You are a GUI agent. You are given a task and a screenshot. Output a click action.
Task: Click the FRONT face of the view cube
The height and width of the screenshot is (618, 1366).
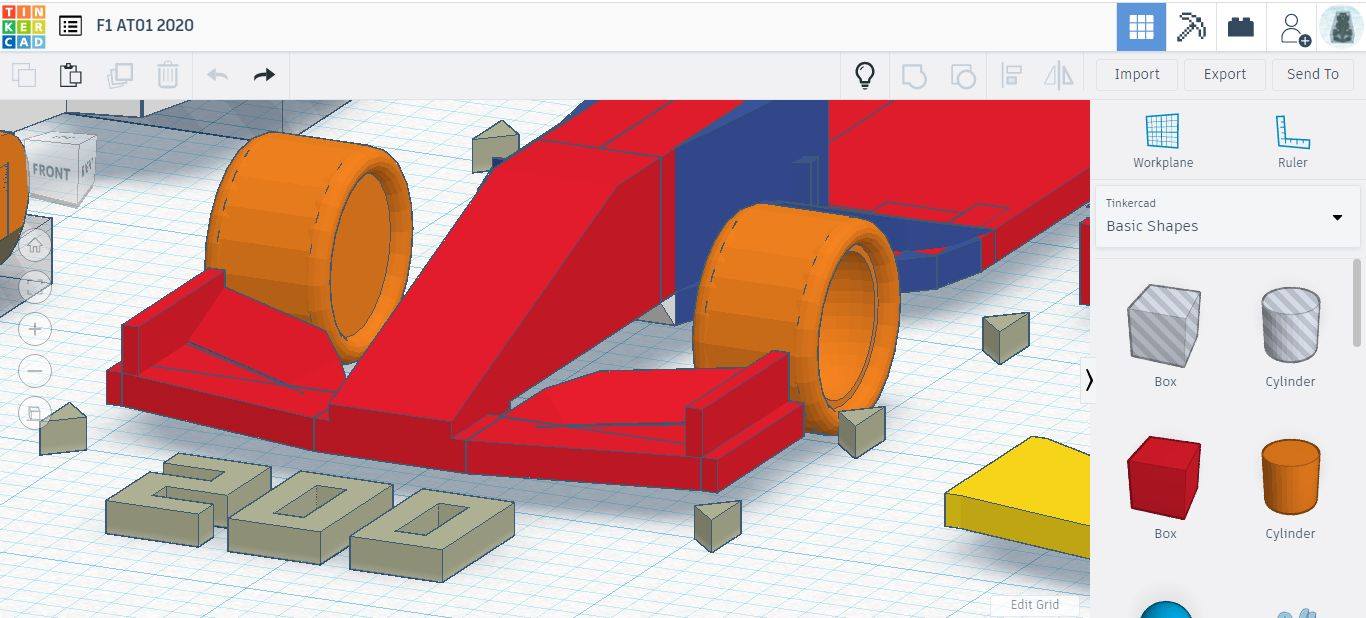(x=51, y=172)
